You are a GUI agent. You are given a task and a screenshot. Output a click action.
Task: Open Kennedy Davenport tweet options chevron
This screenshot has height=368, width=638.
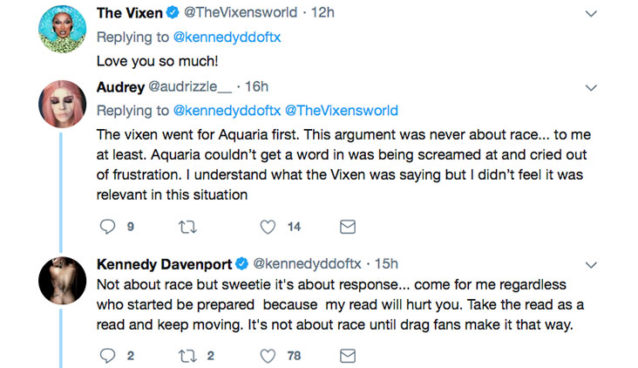tap(591, 265)
